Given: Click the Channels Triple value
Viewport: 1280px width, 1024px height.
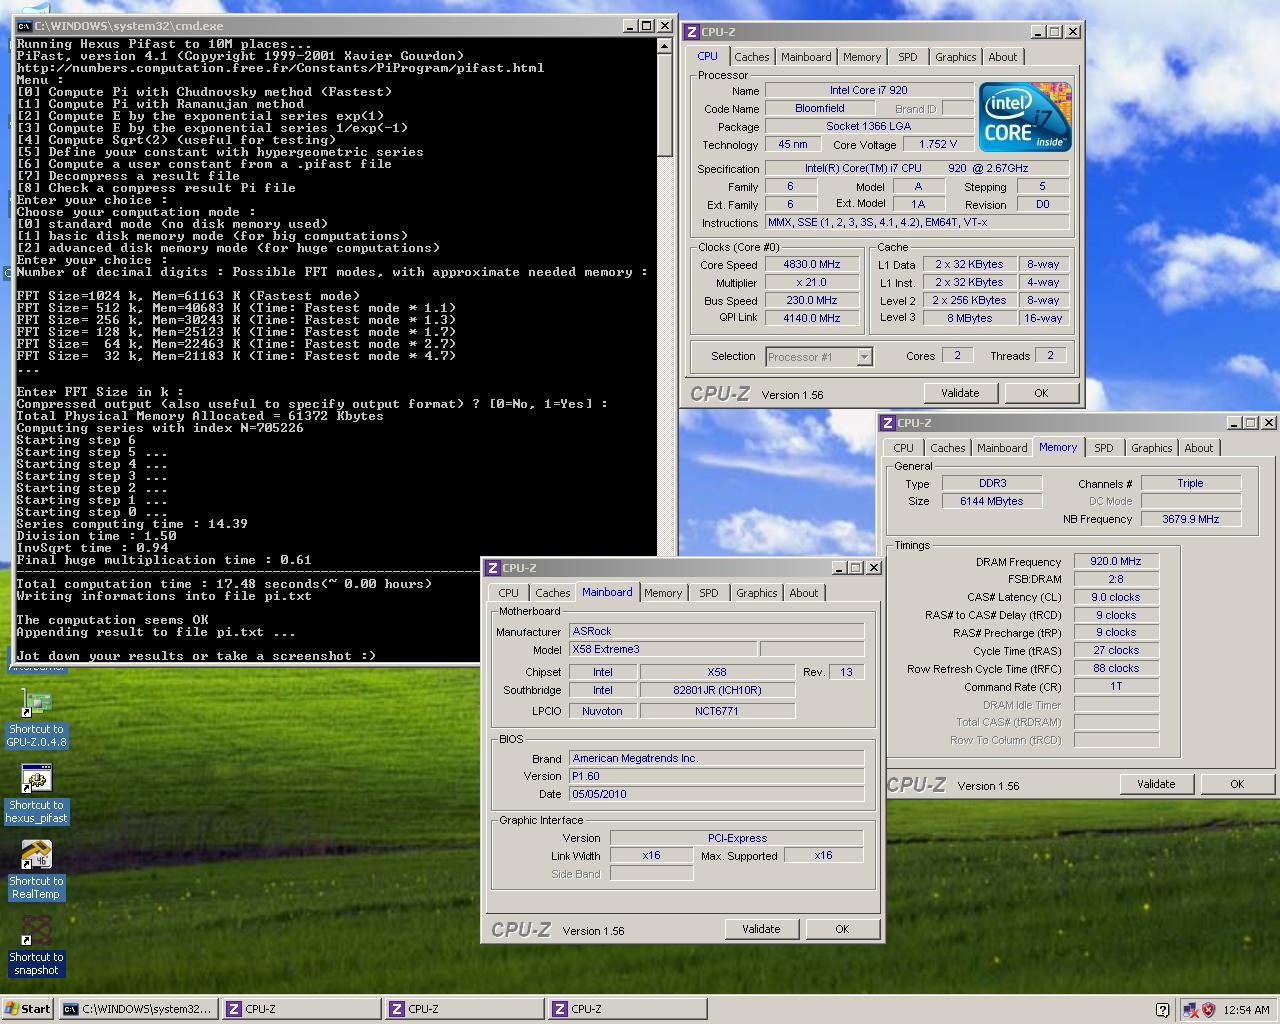Looking at the screenshot, I should click(1191, 483).
